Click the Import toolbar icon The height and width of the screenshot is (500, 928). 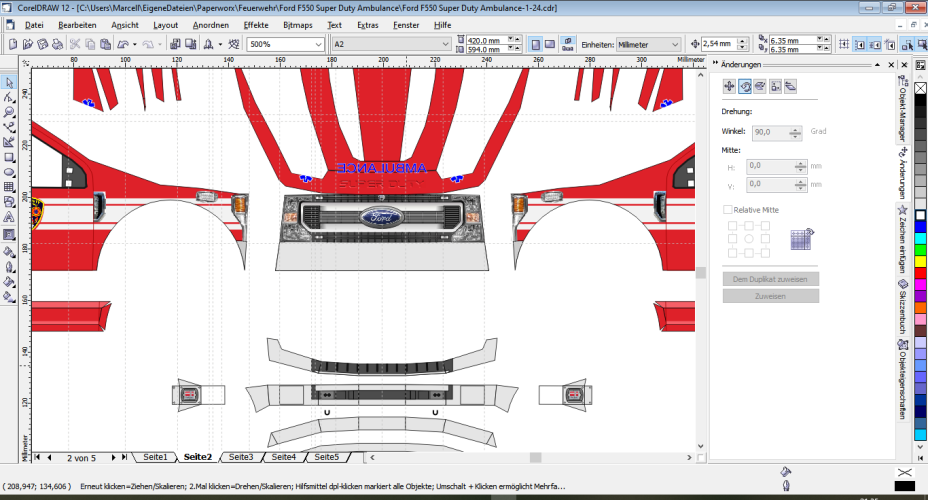point(175,44)
